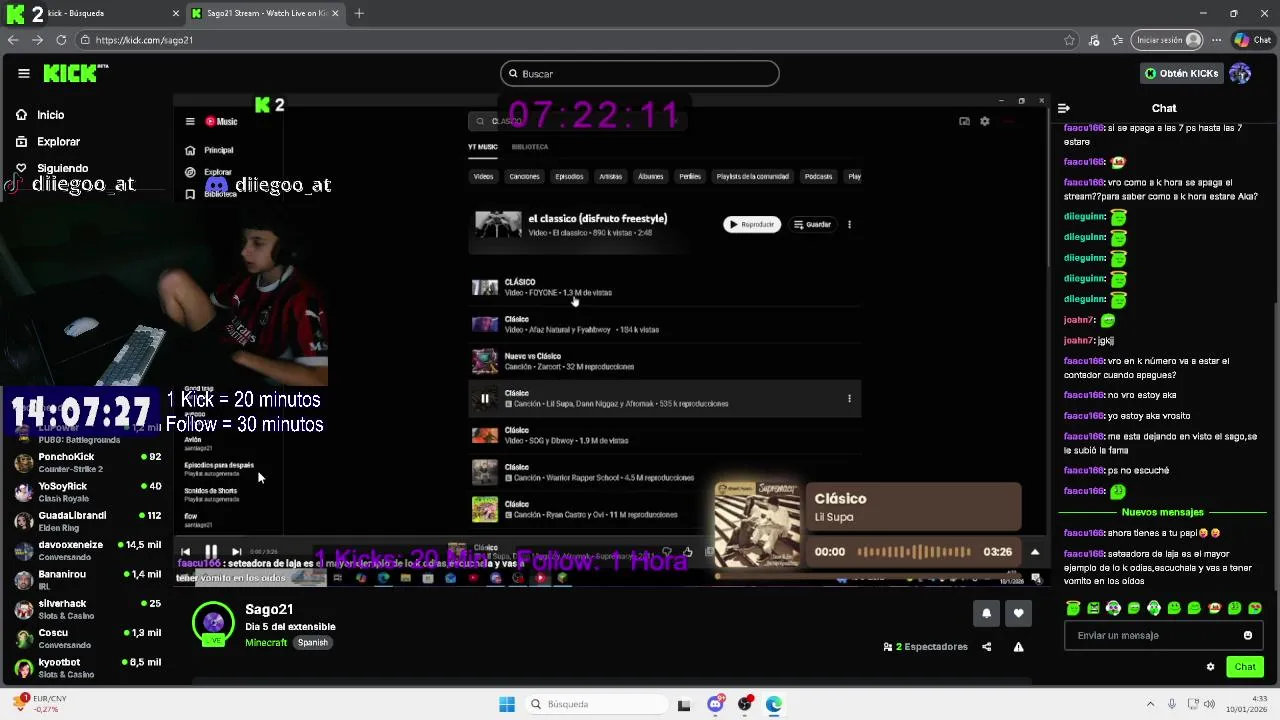Open GuadaLibrandi channel in sidebar

pyautogui.click(x=88, y=521)
